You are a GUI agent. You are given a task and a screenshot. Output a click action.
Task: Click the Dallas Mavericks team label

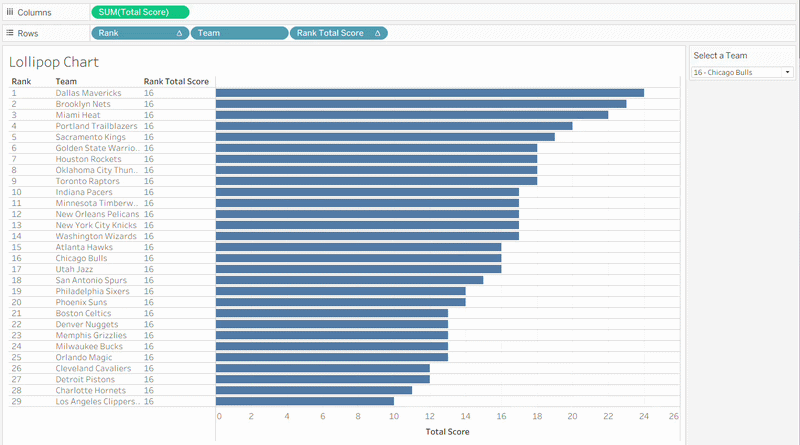pyautogui.click(x=88, y=93)
